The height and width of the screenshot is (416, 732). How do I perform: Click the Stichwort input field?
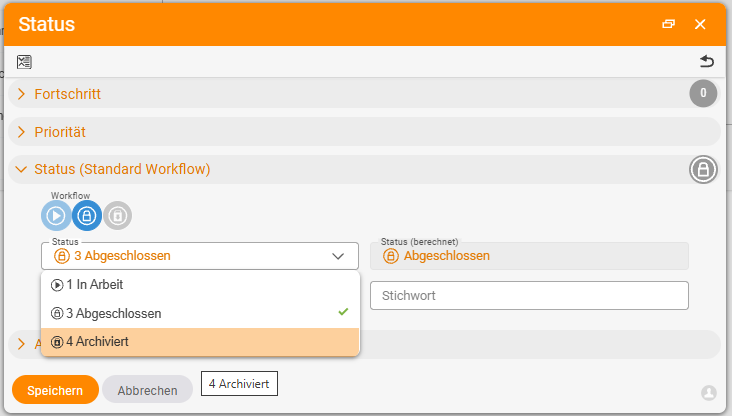(529, 296)
